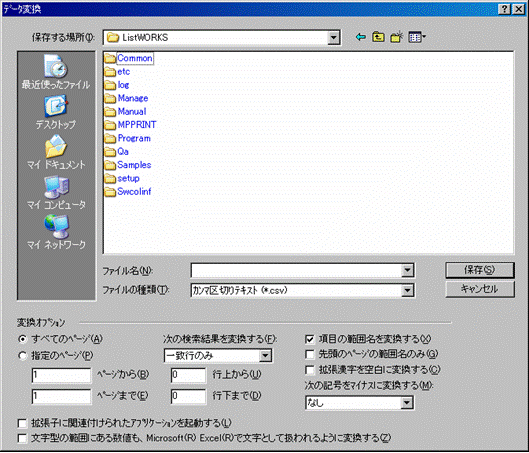The image size is (529, 453).
Task: Open the view menu icon
Action: 417,37
